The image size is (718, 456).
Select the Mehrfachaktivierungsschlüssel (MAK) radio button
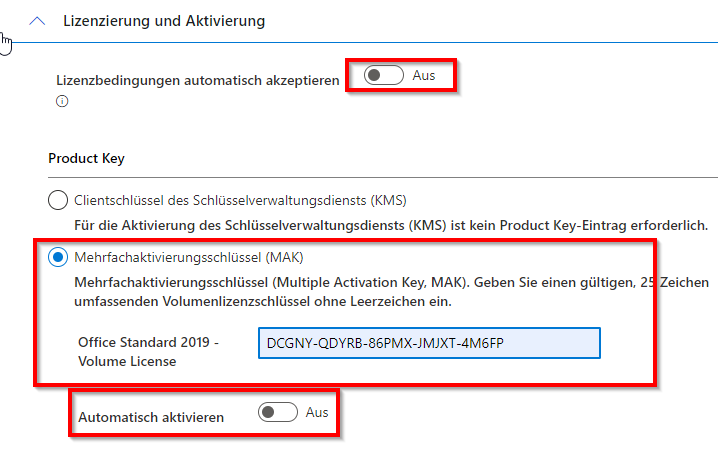pos(58,257)
